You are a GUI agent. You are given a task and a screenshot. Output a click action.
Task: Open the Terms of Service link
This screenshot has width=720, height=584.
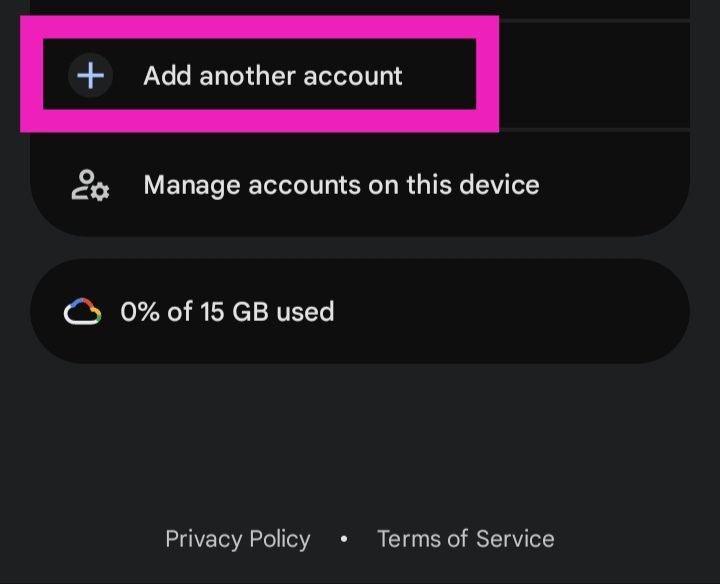pyautogui.click(x=465, y=539)
